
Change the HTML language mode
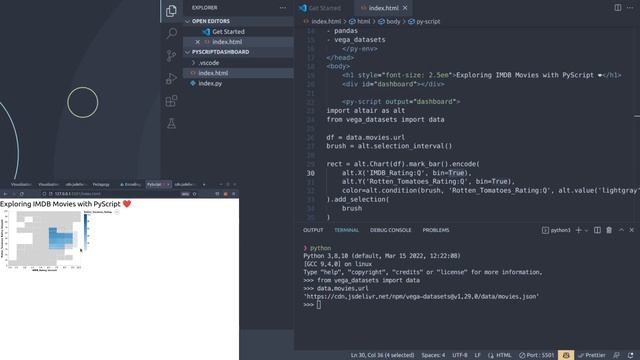500,356
